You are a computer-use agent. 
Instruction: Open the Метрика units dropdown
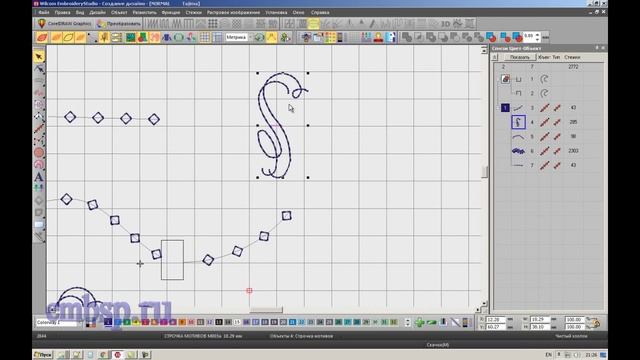click(x=239, y=38)
